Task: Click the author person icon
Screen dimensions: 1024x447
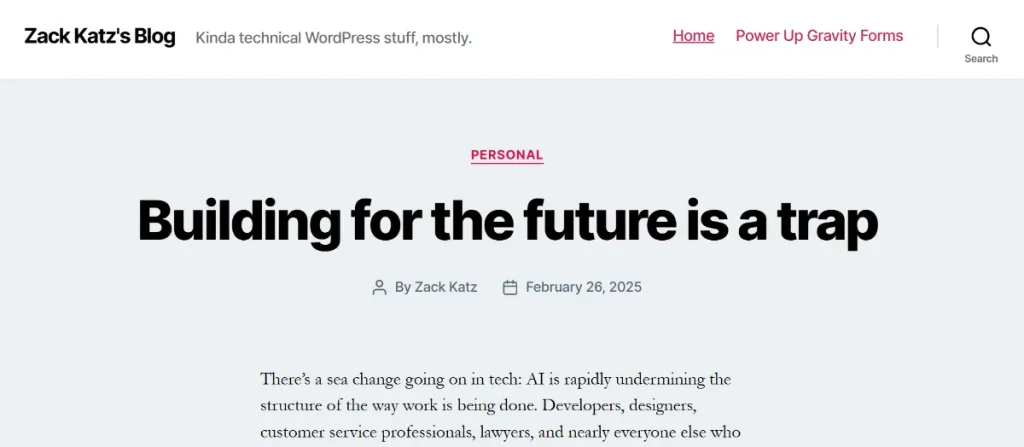Action: tap(379, 287)
